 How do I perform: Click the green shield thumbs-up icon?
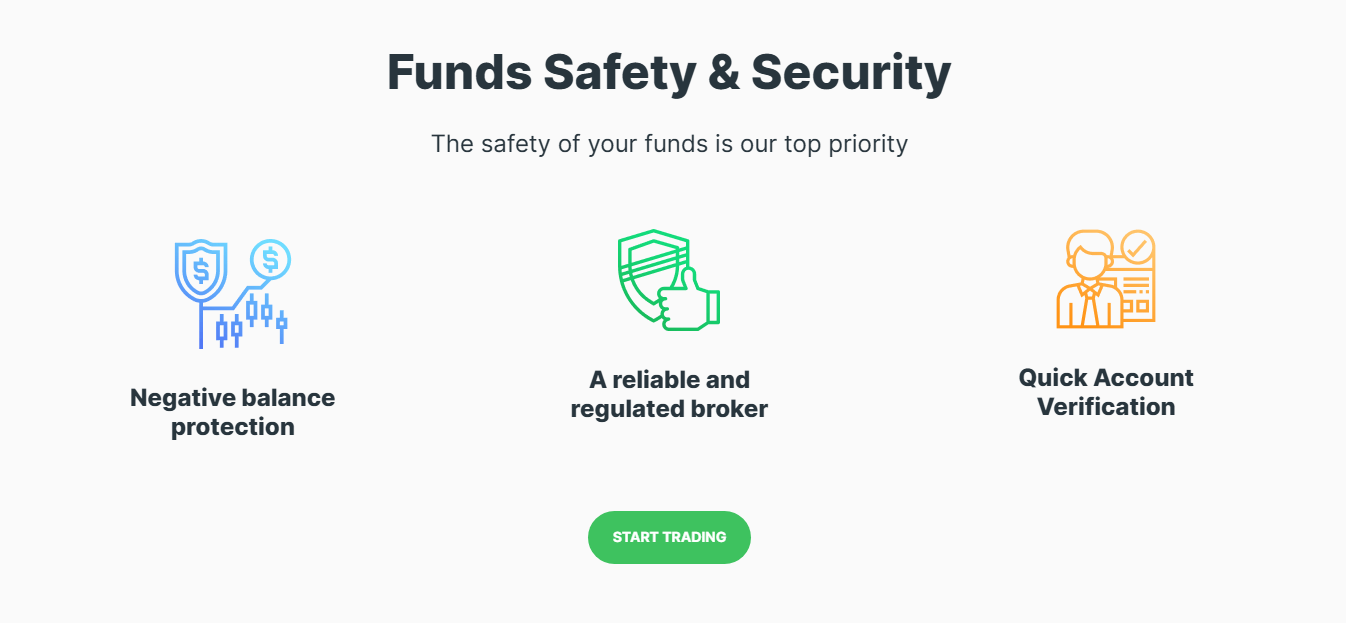[x=668, y=280]
